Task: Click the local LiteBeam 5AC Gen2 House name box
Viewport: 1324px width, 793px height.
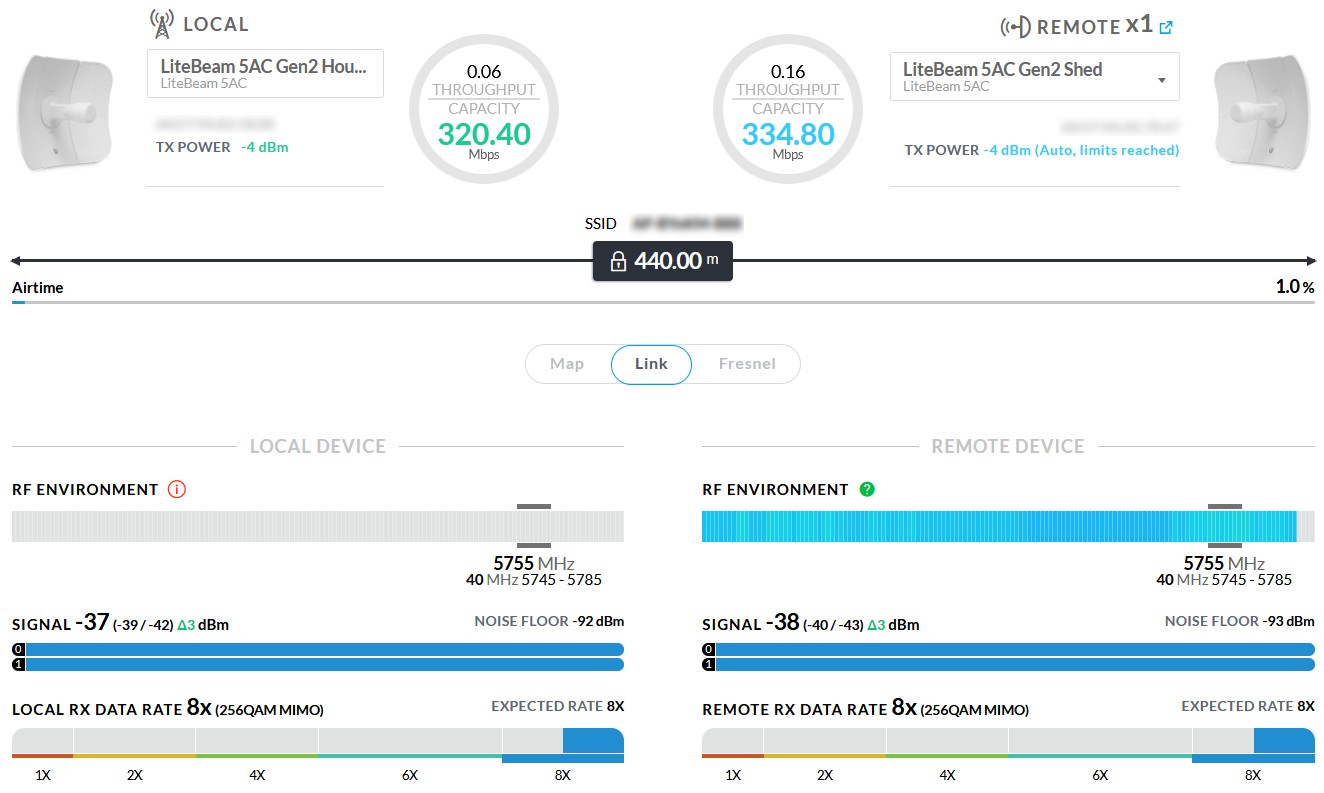Action: [265, 75]
